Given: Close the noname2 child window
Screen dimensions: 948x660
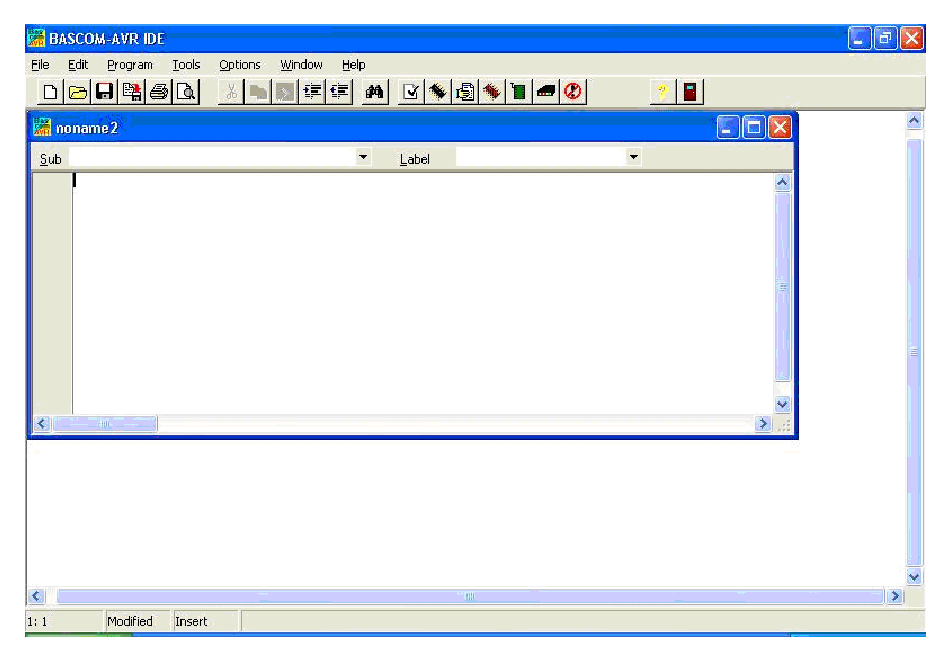Looking at the screenshot, I should tap(780, 128).
